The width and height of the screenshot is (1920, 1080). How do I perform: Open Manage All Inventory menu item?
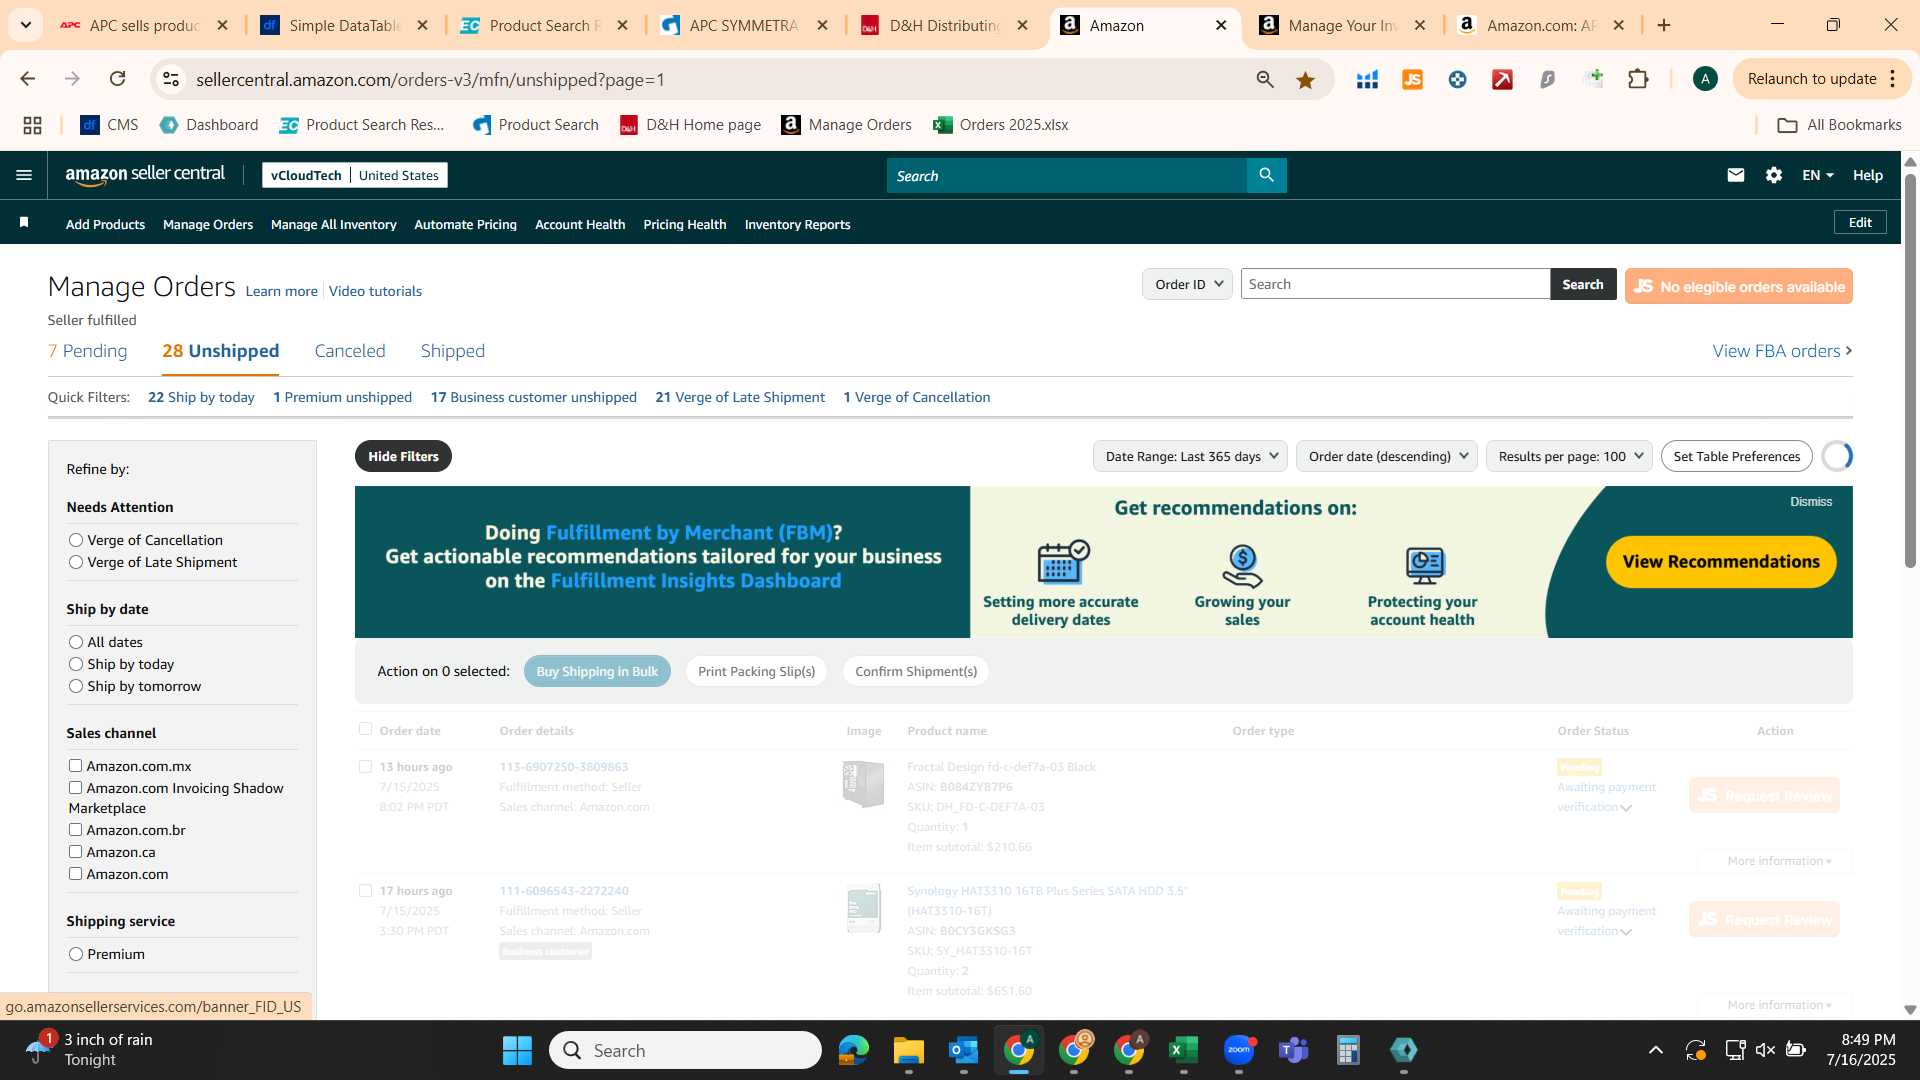tap(334, 224)
